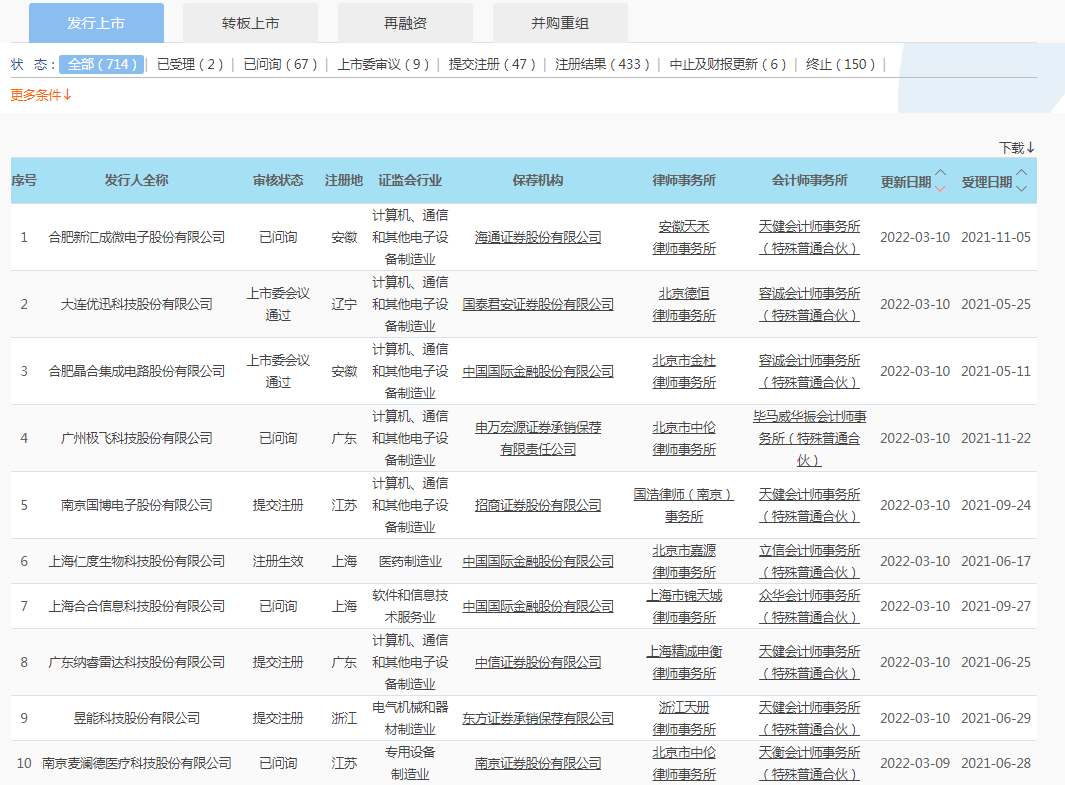
Task: Open 海通证券股份有限公司 sponsor link
Action: point(538,238)
